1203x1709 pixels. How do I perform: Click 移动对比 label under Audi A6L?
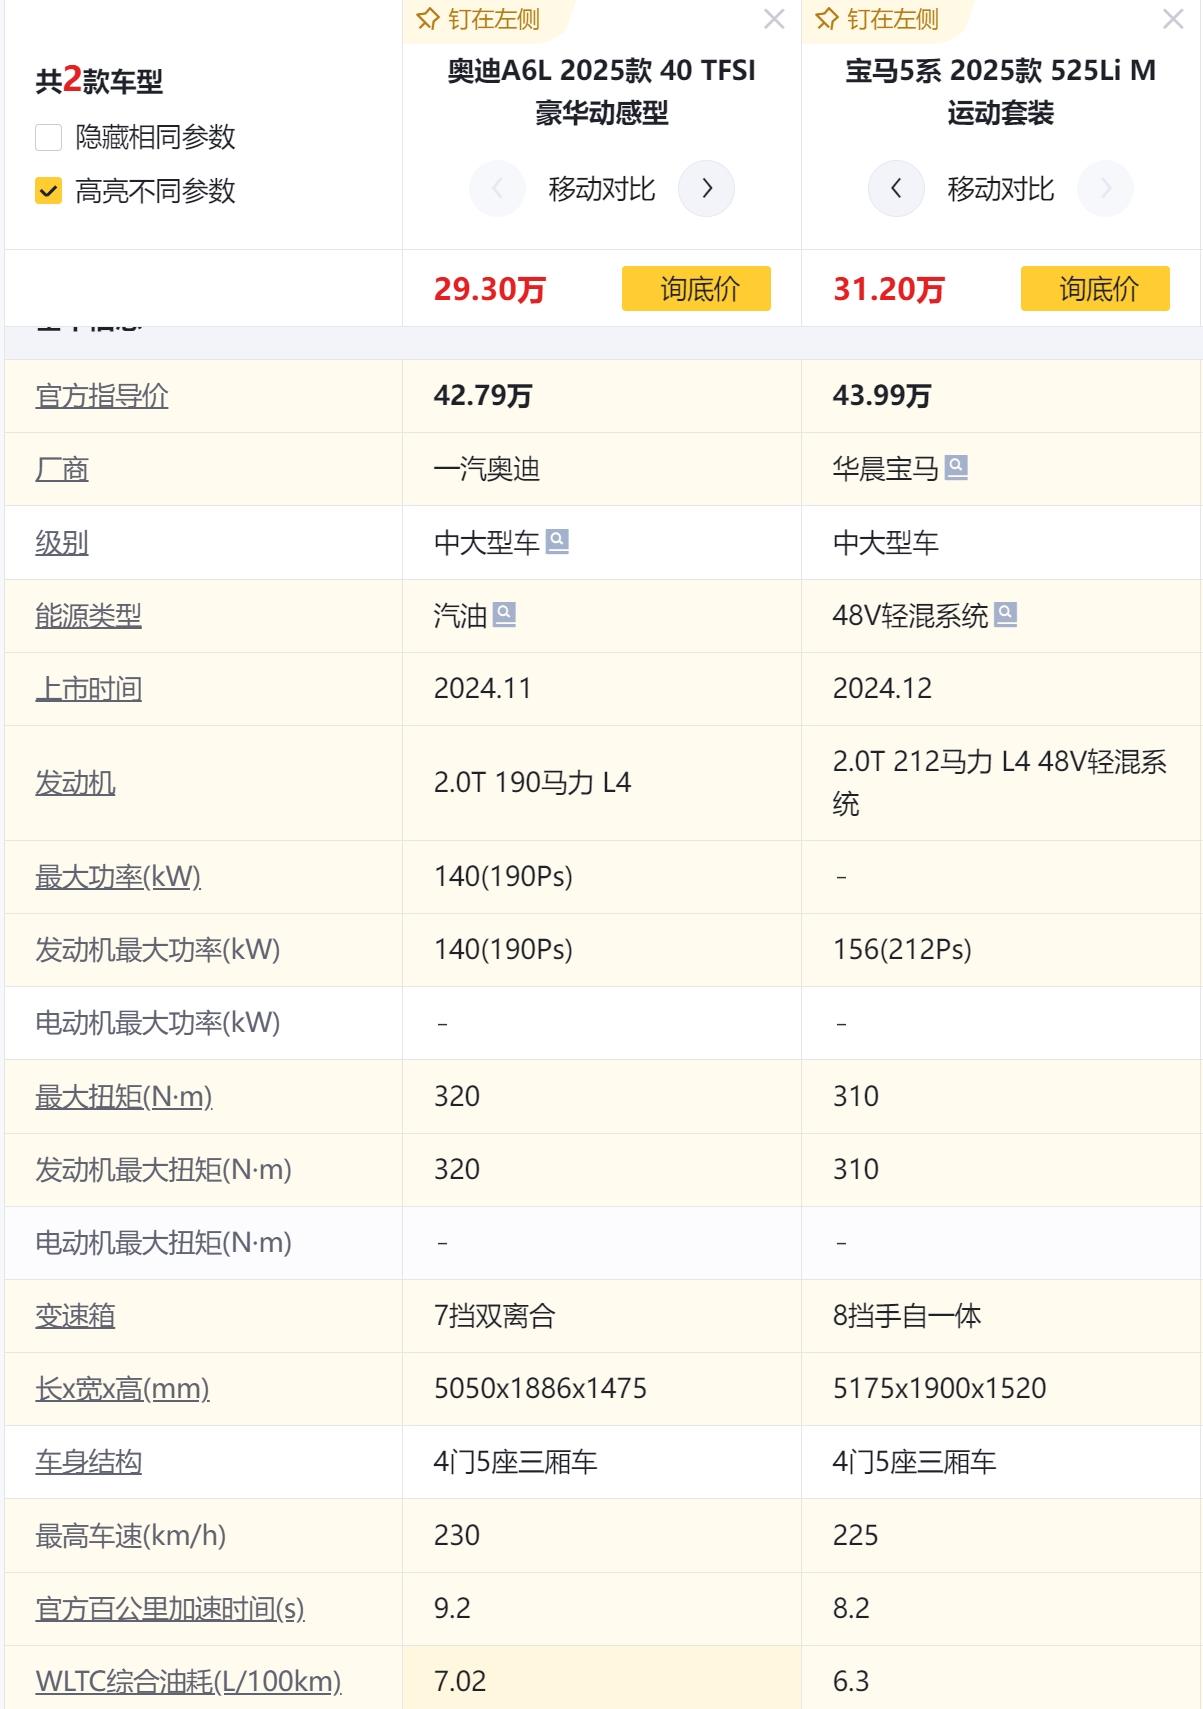601,189
